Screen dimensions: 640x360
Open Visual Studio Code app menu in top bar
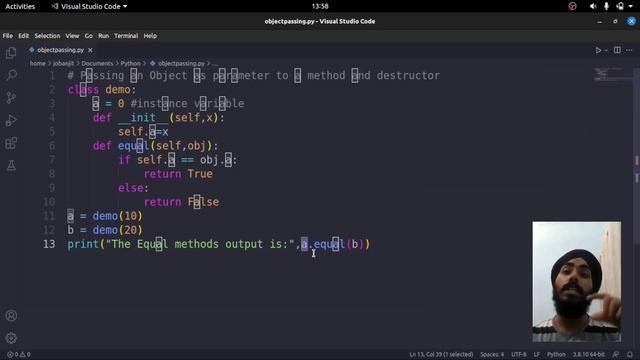pos(89,6)
